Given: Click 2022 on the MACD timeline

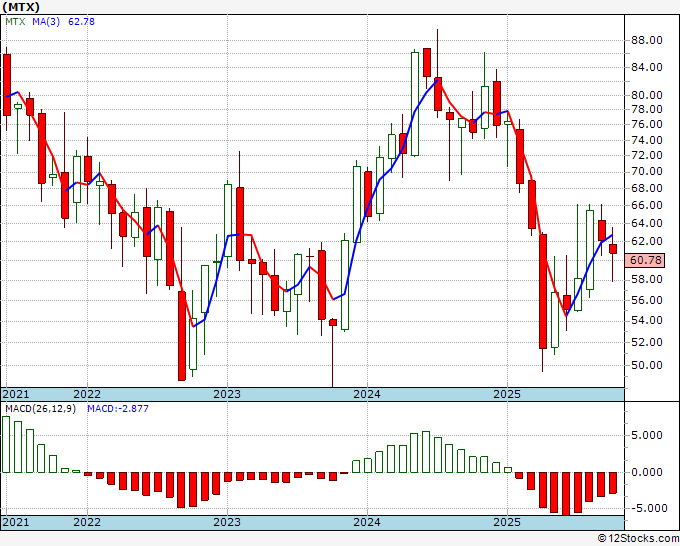Looking at the screenshot, I should 87,522.
